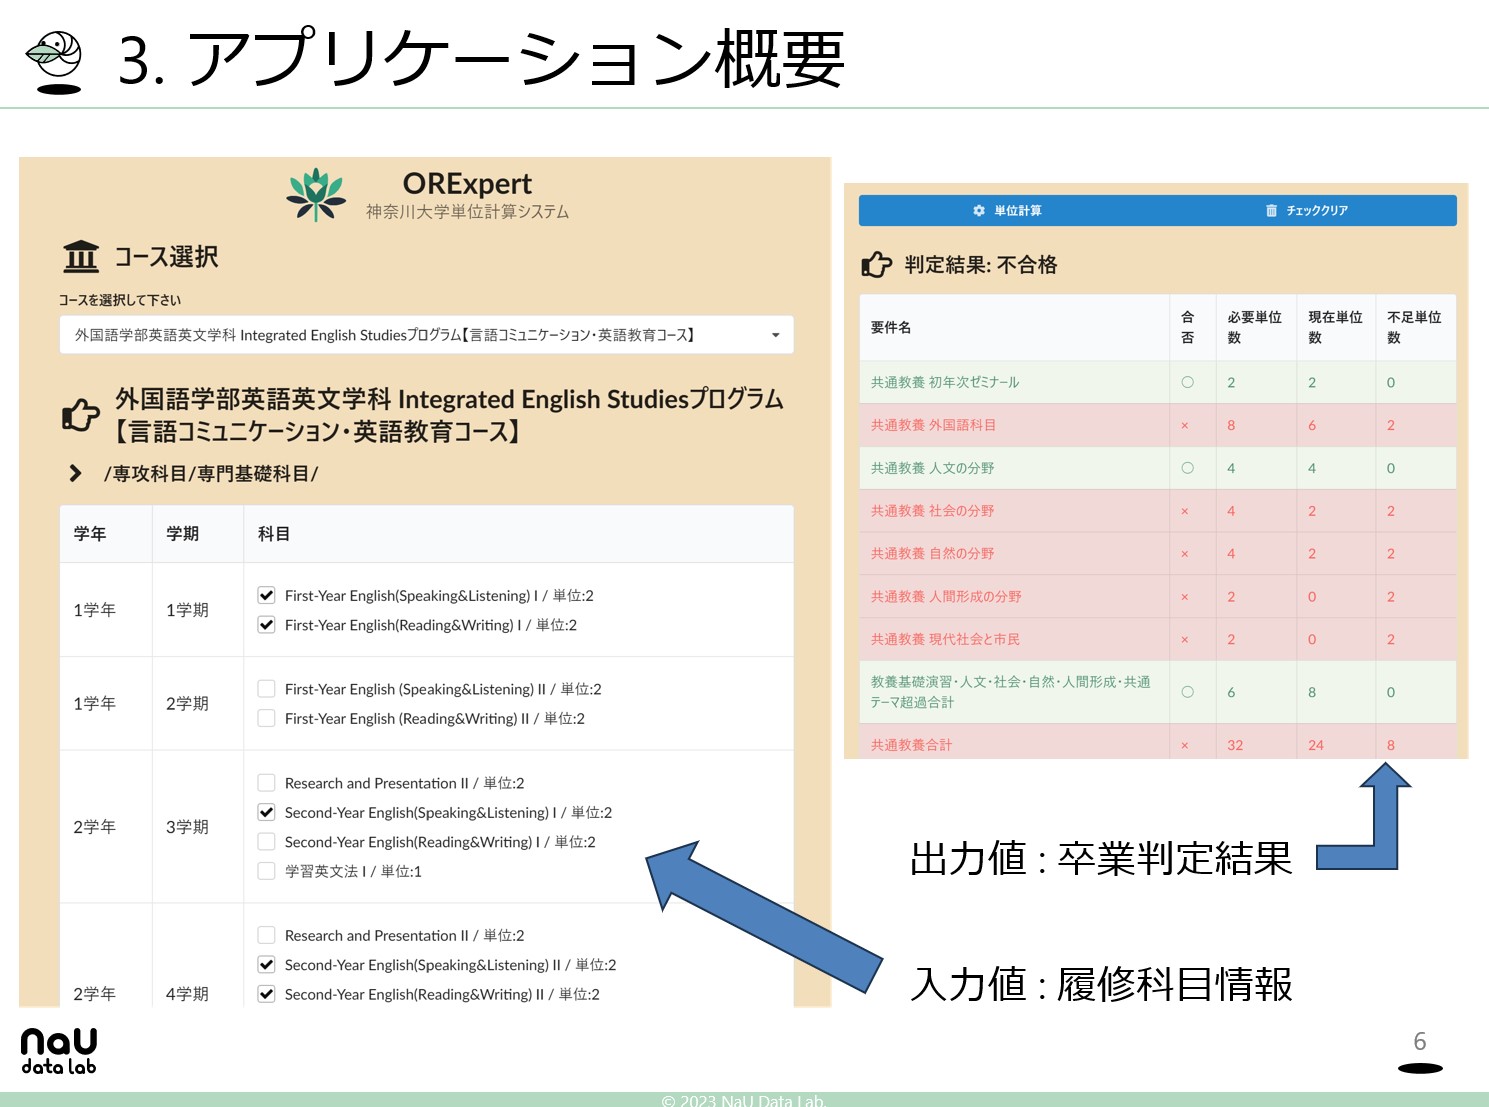
Task: Click the gear icon in 単位計算 button
Action: (x=979, y=210)
